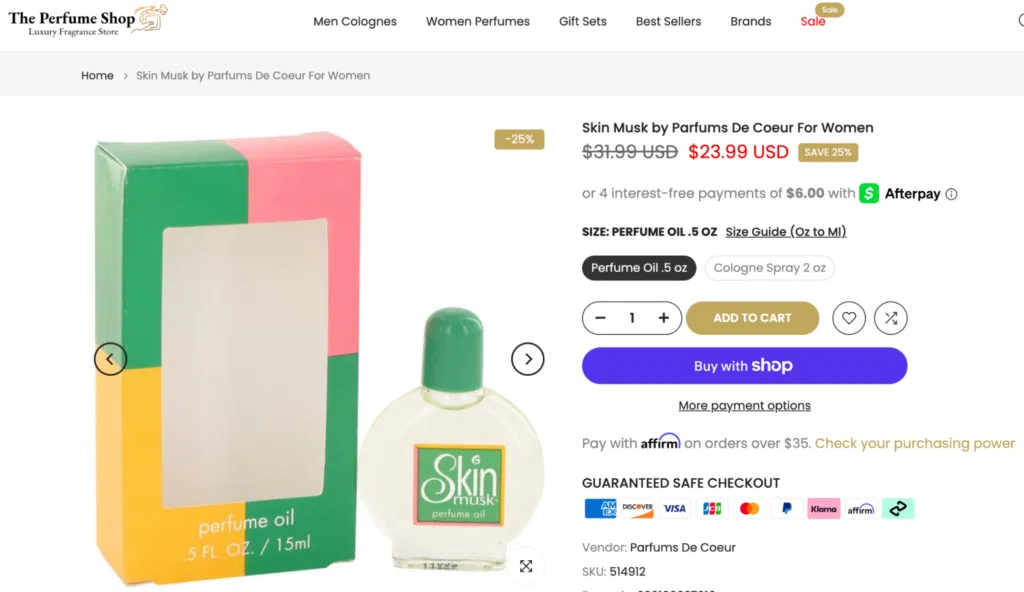Select the Perfume Oil .5 oz option

point(639,267)
